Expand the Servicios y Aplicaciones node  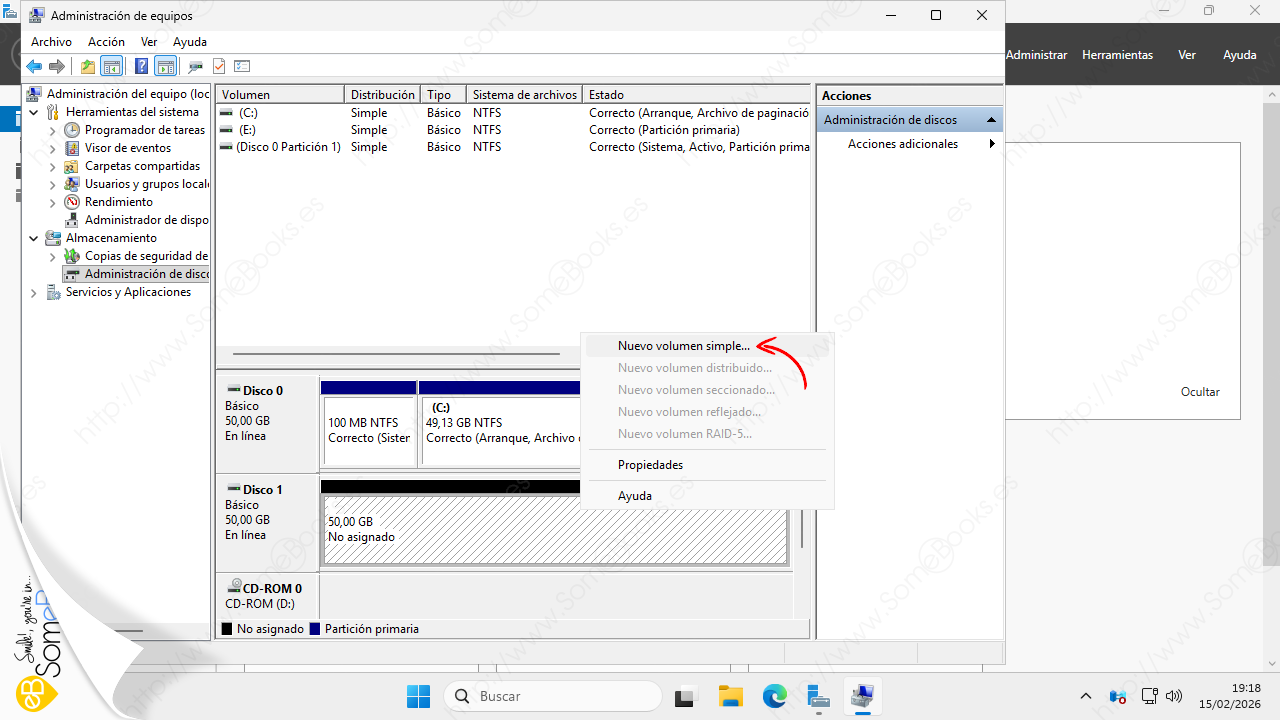(x=35, y=293)
